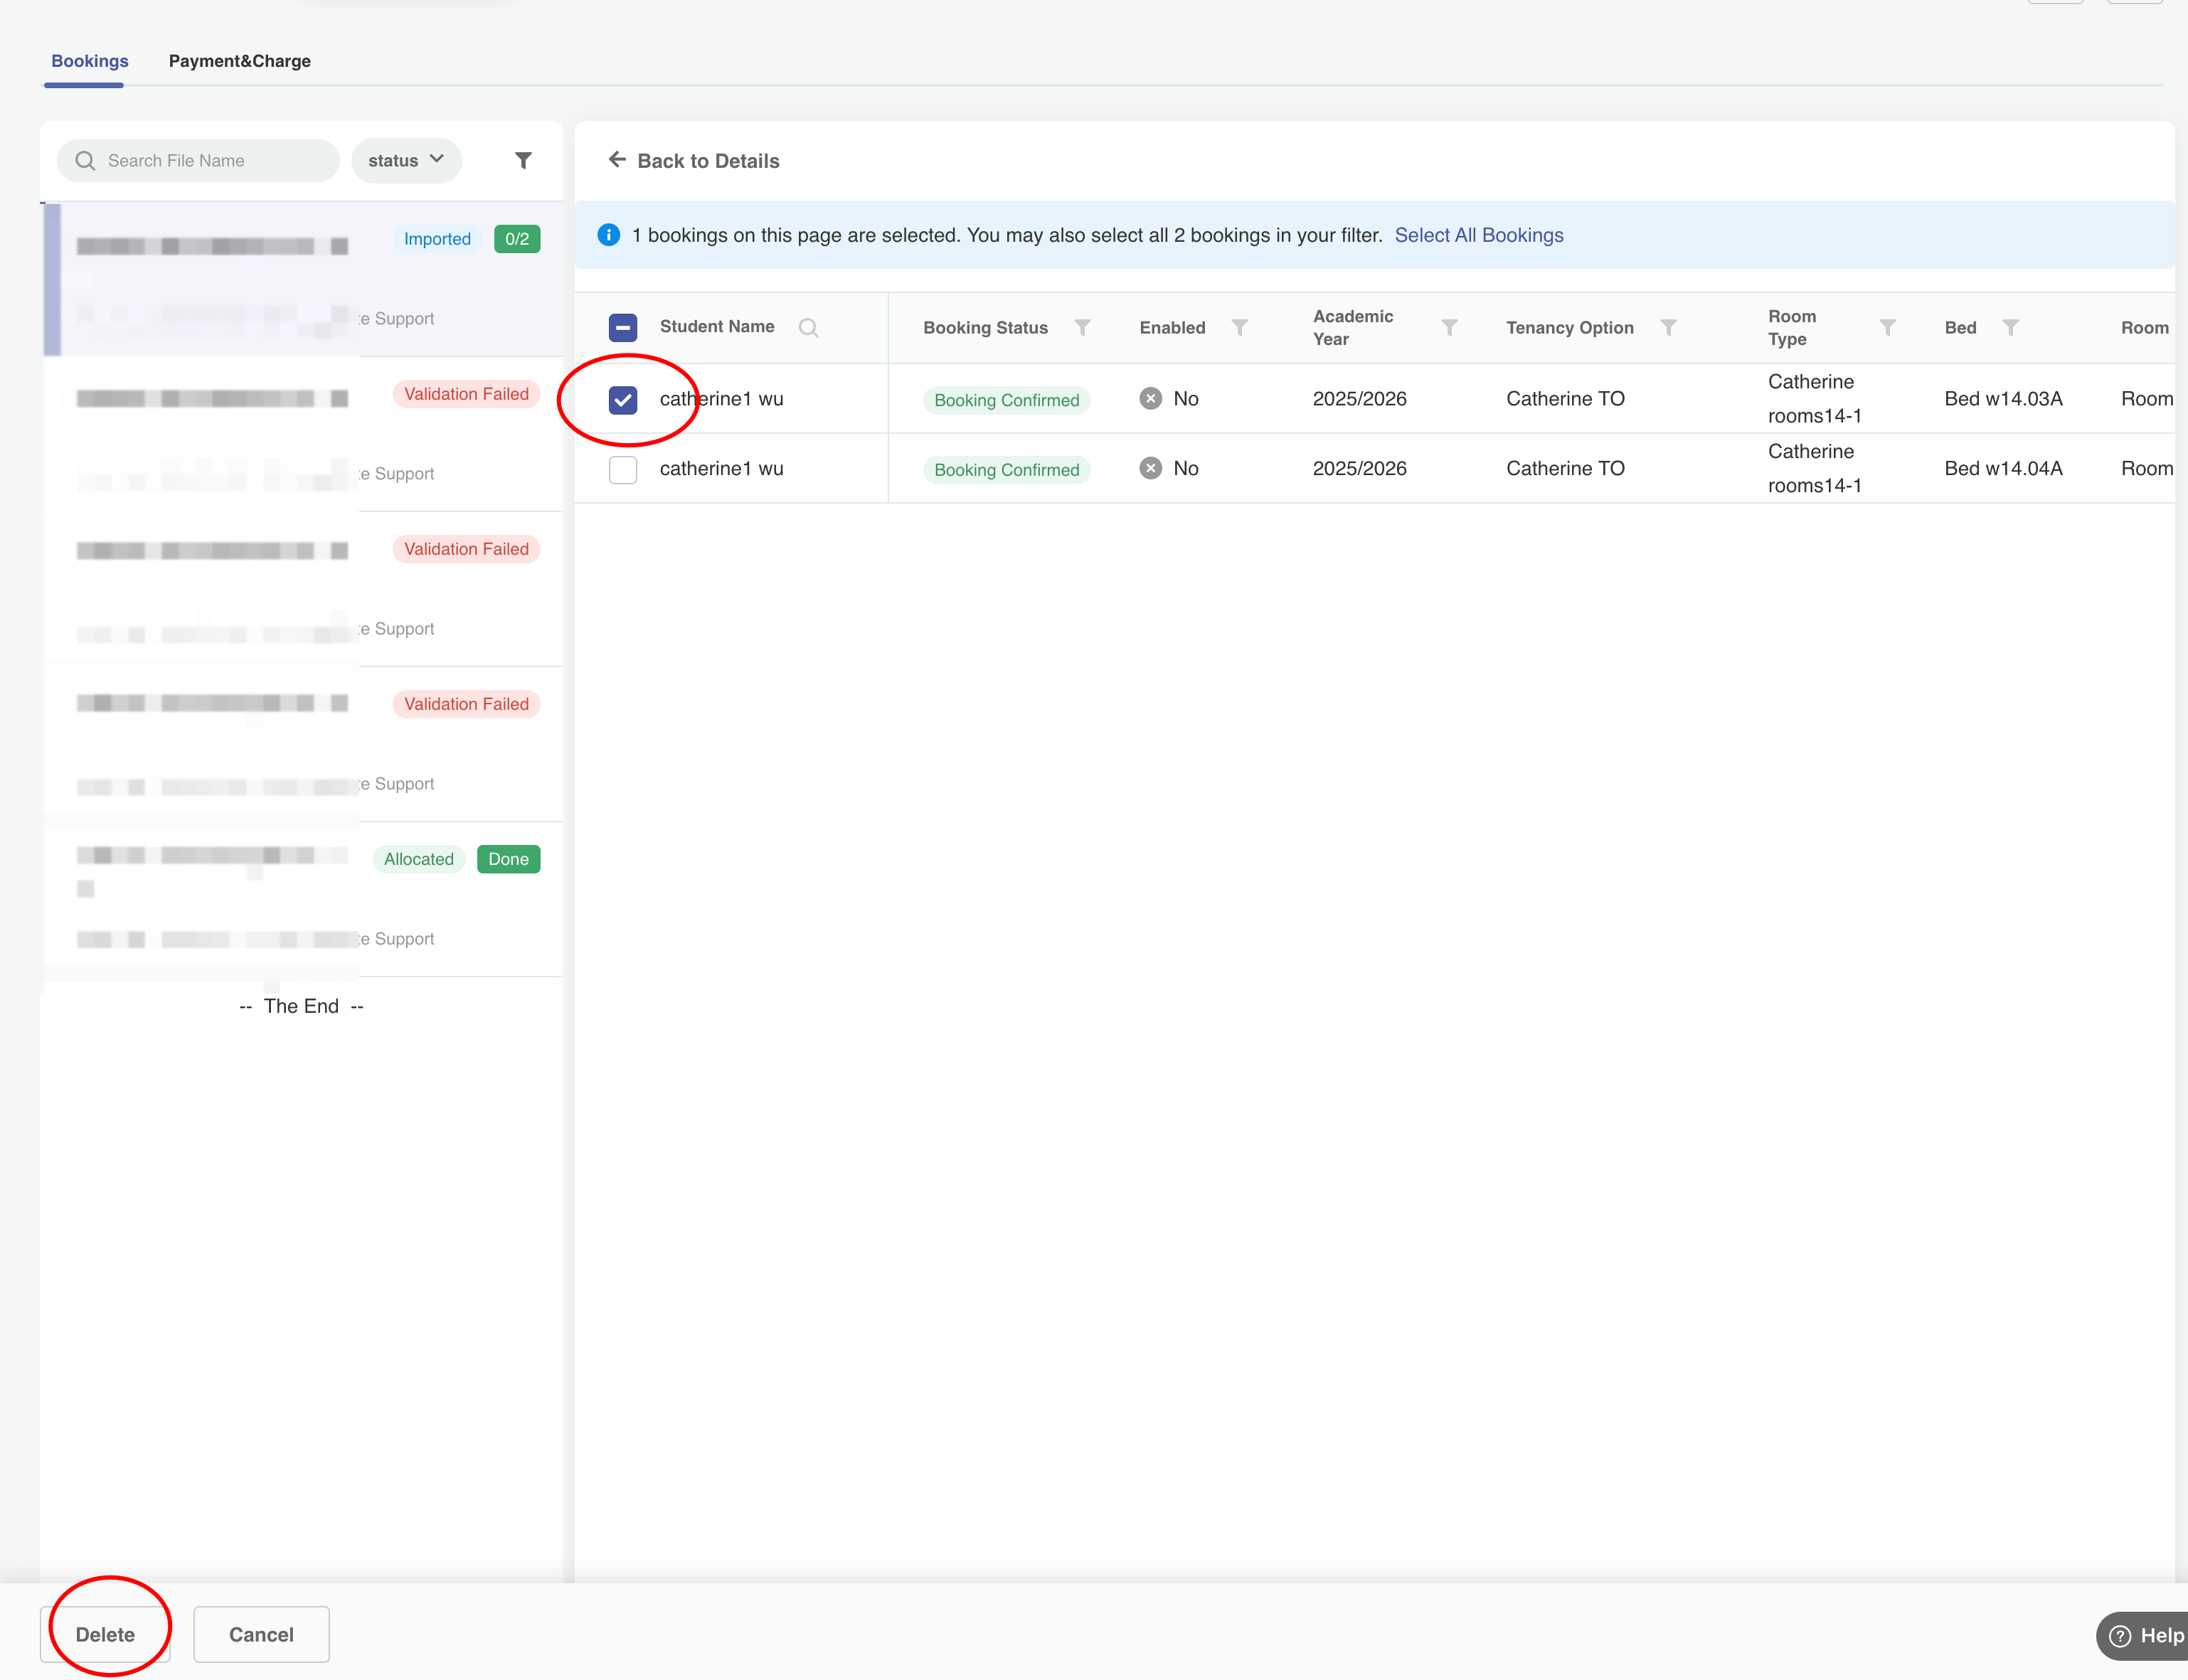The width and height of the screenshot is (2188, 1680).
Task: Click the Help question mark icon
Action: coord(2119,1636)
